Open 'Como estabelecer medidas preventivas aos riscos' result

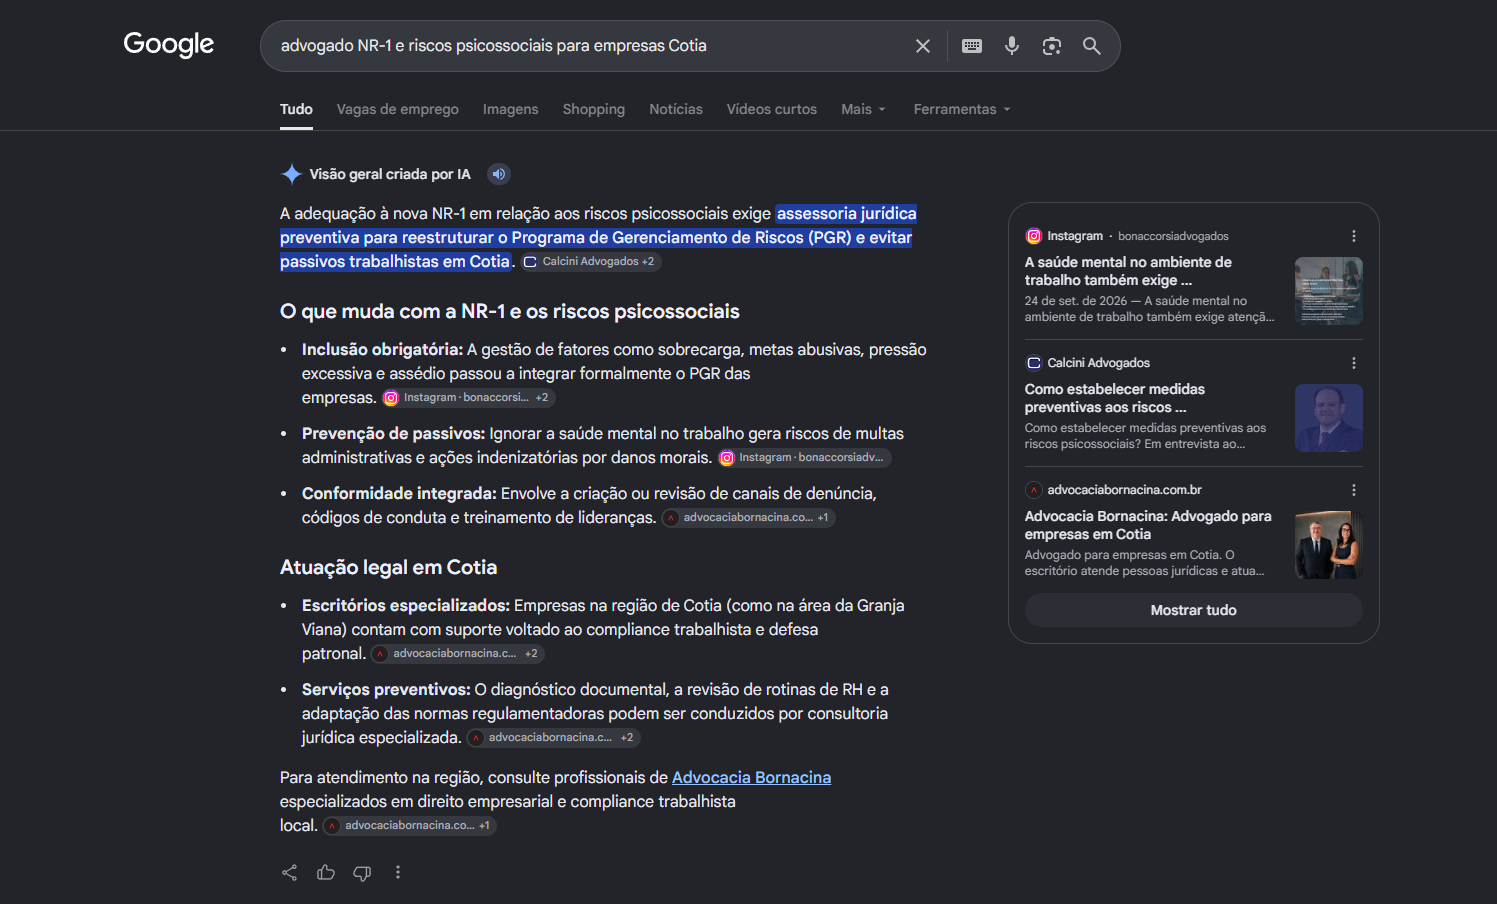point(1115,398)
